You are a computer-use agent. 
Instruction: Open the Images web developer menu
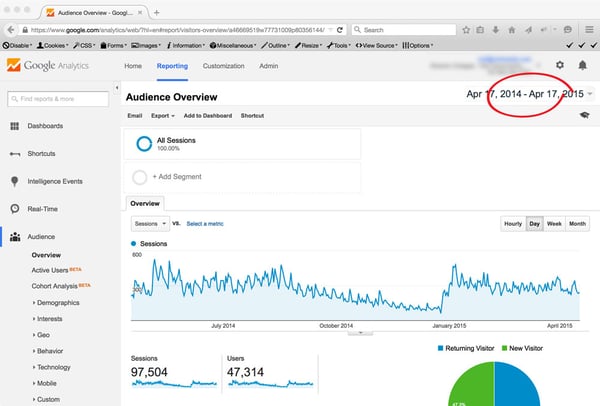click(x=146, y=46)
